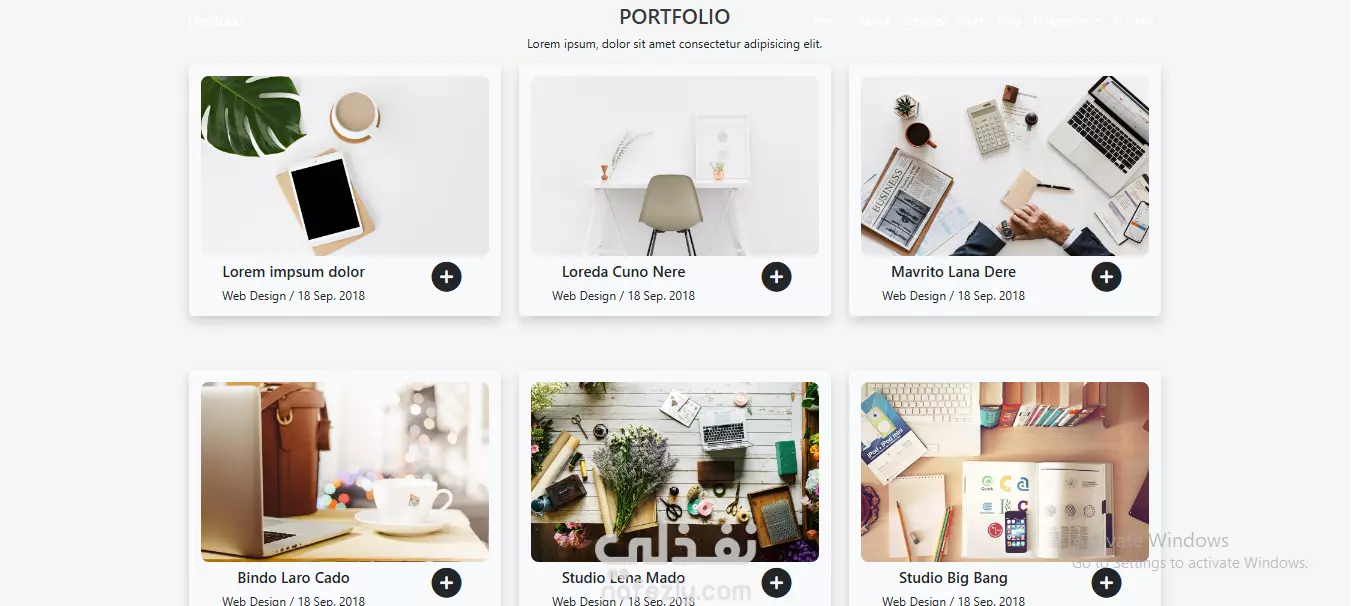Click the Lorem impsum dolor title

[x=293, y=272]
